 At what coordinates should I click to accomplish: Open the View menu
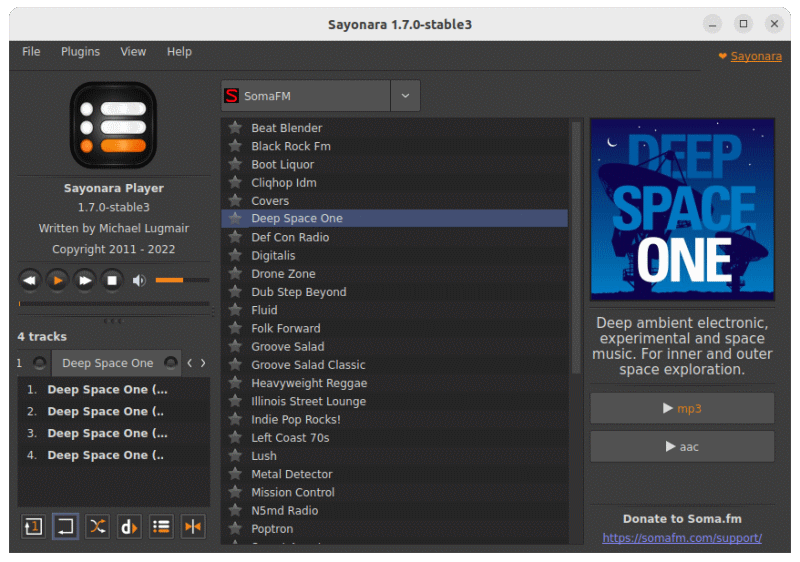tap(133, 52)
